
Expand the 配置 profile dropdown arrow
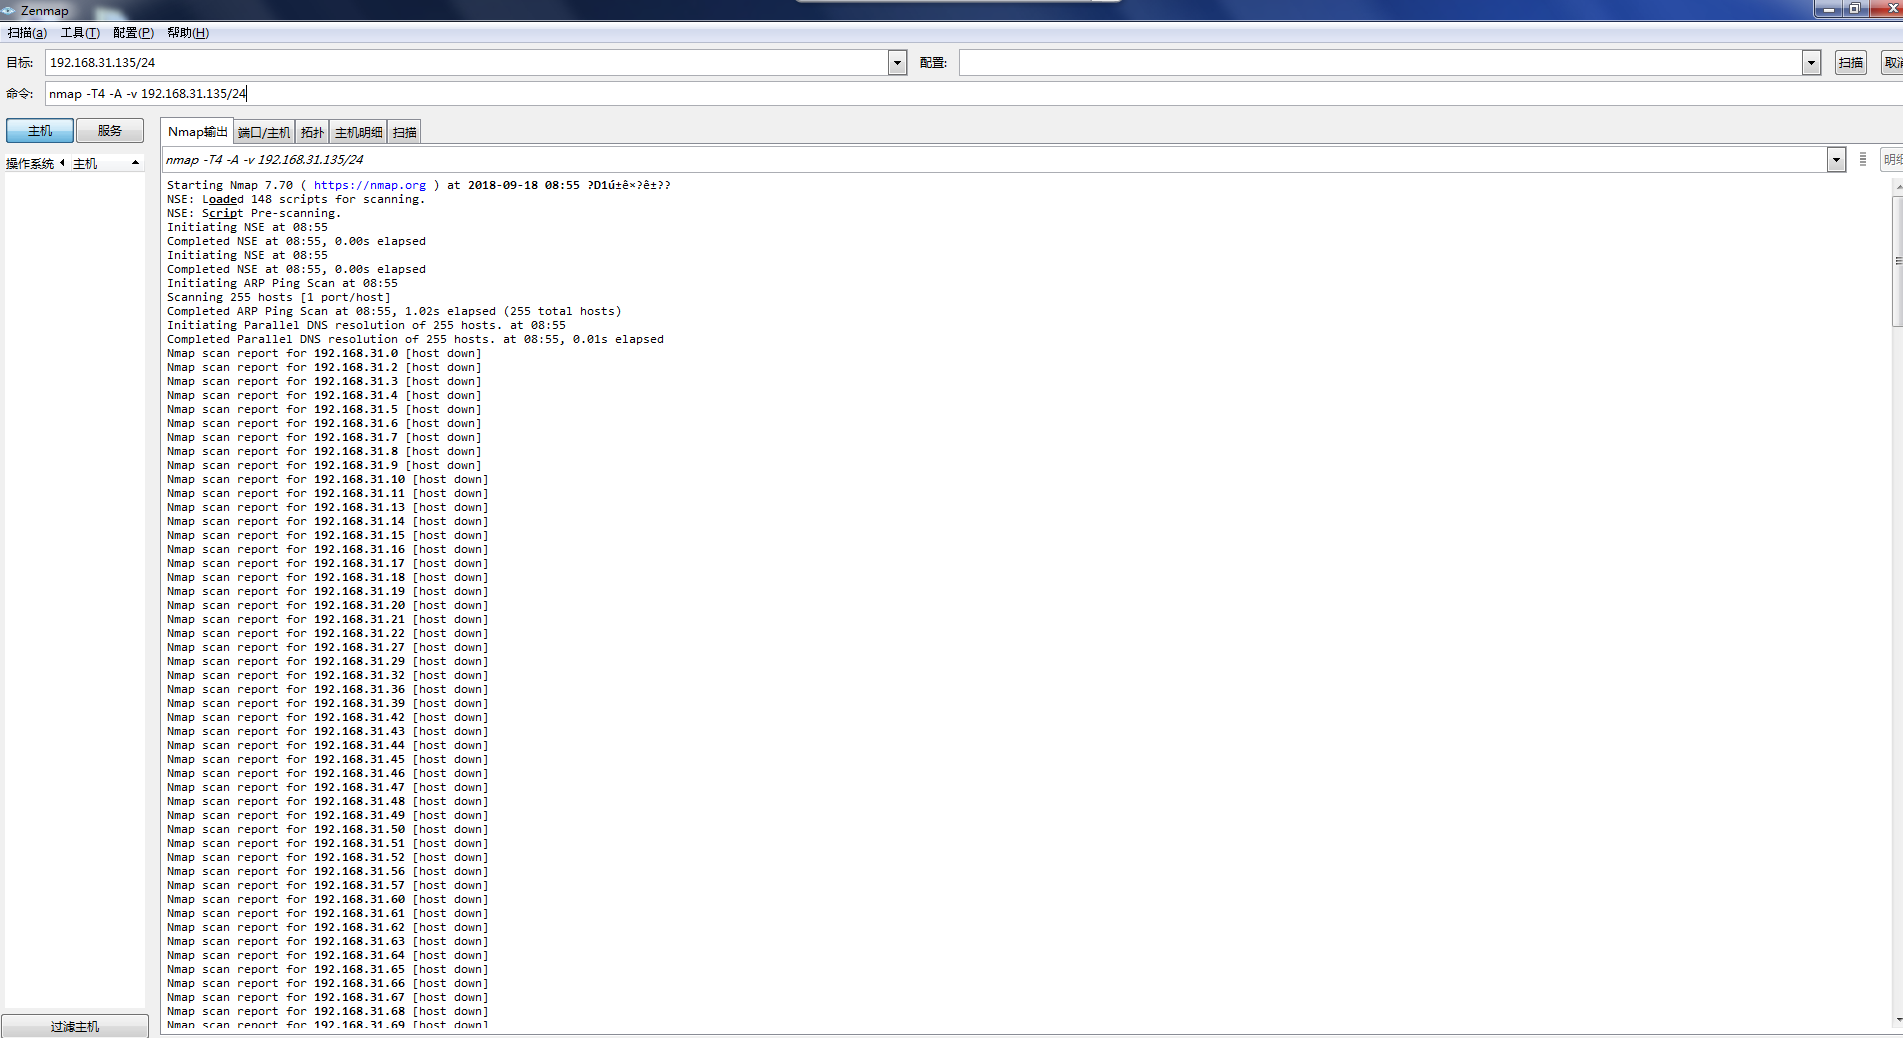click(x=1811, y=63)
